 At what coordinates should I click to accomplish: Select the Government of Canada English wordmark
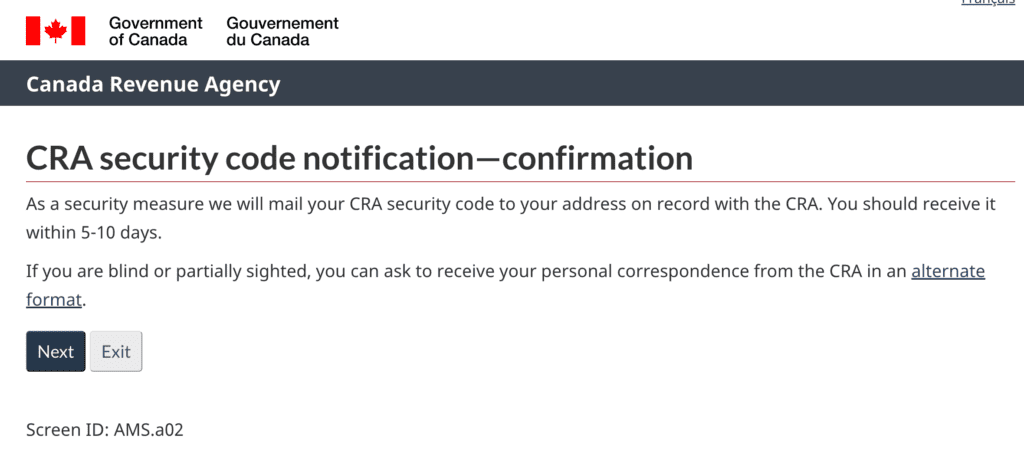tap(155, 31)
